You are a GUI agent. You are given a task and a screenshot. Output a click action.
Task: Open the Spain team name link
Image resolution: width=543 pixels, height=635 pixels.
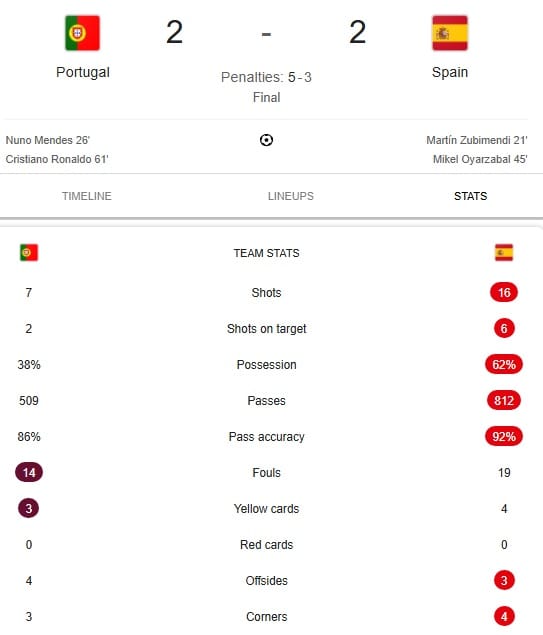tap(450, 72)
